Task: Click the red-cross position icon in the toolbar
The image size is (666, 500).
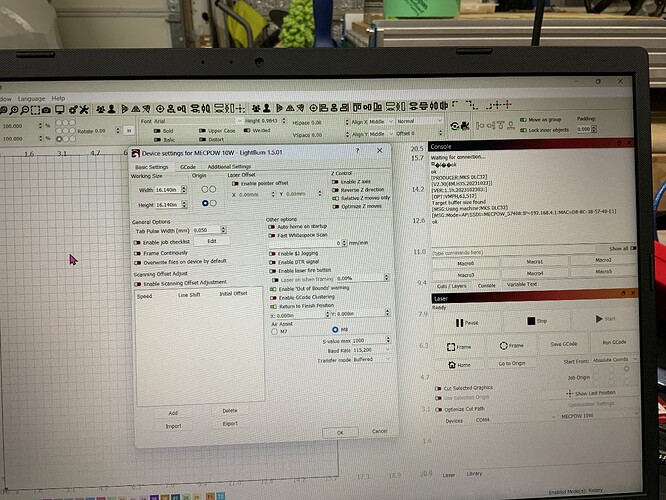Action: [x=507, y=105]
